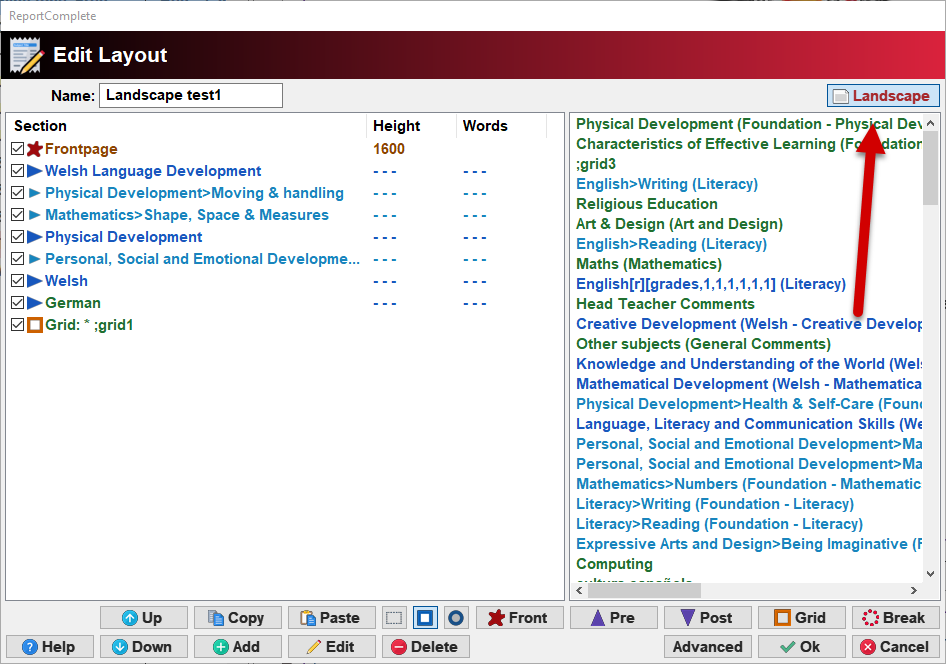Click the vertical scrollbar thumb in the subject list
Viewport: 946px width, 664px height.
click(930, 168)
